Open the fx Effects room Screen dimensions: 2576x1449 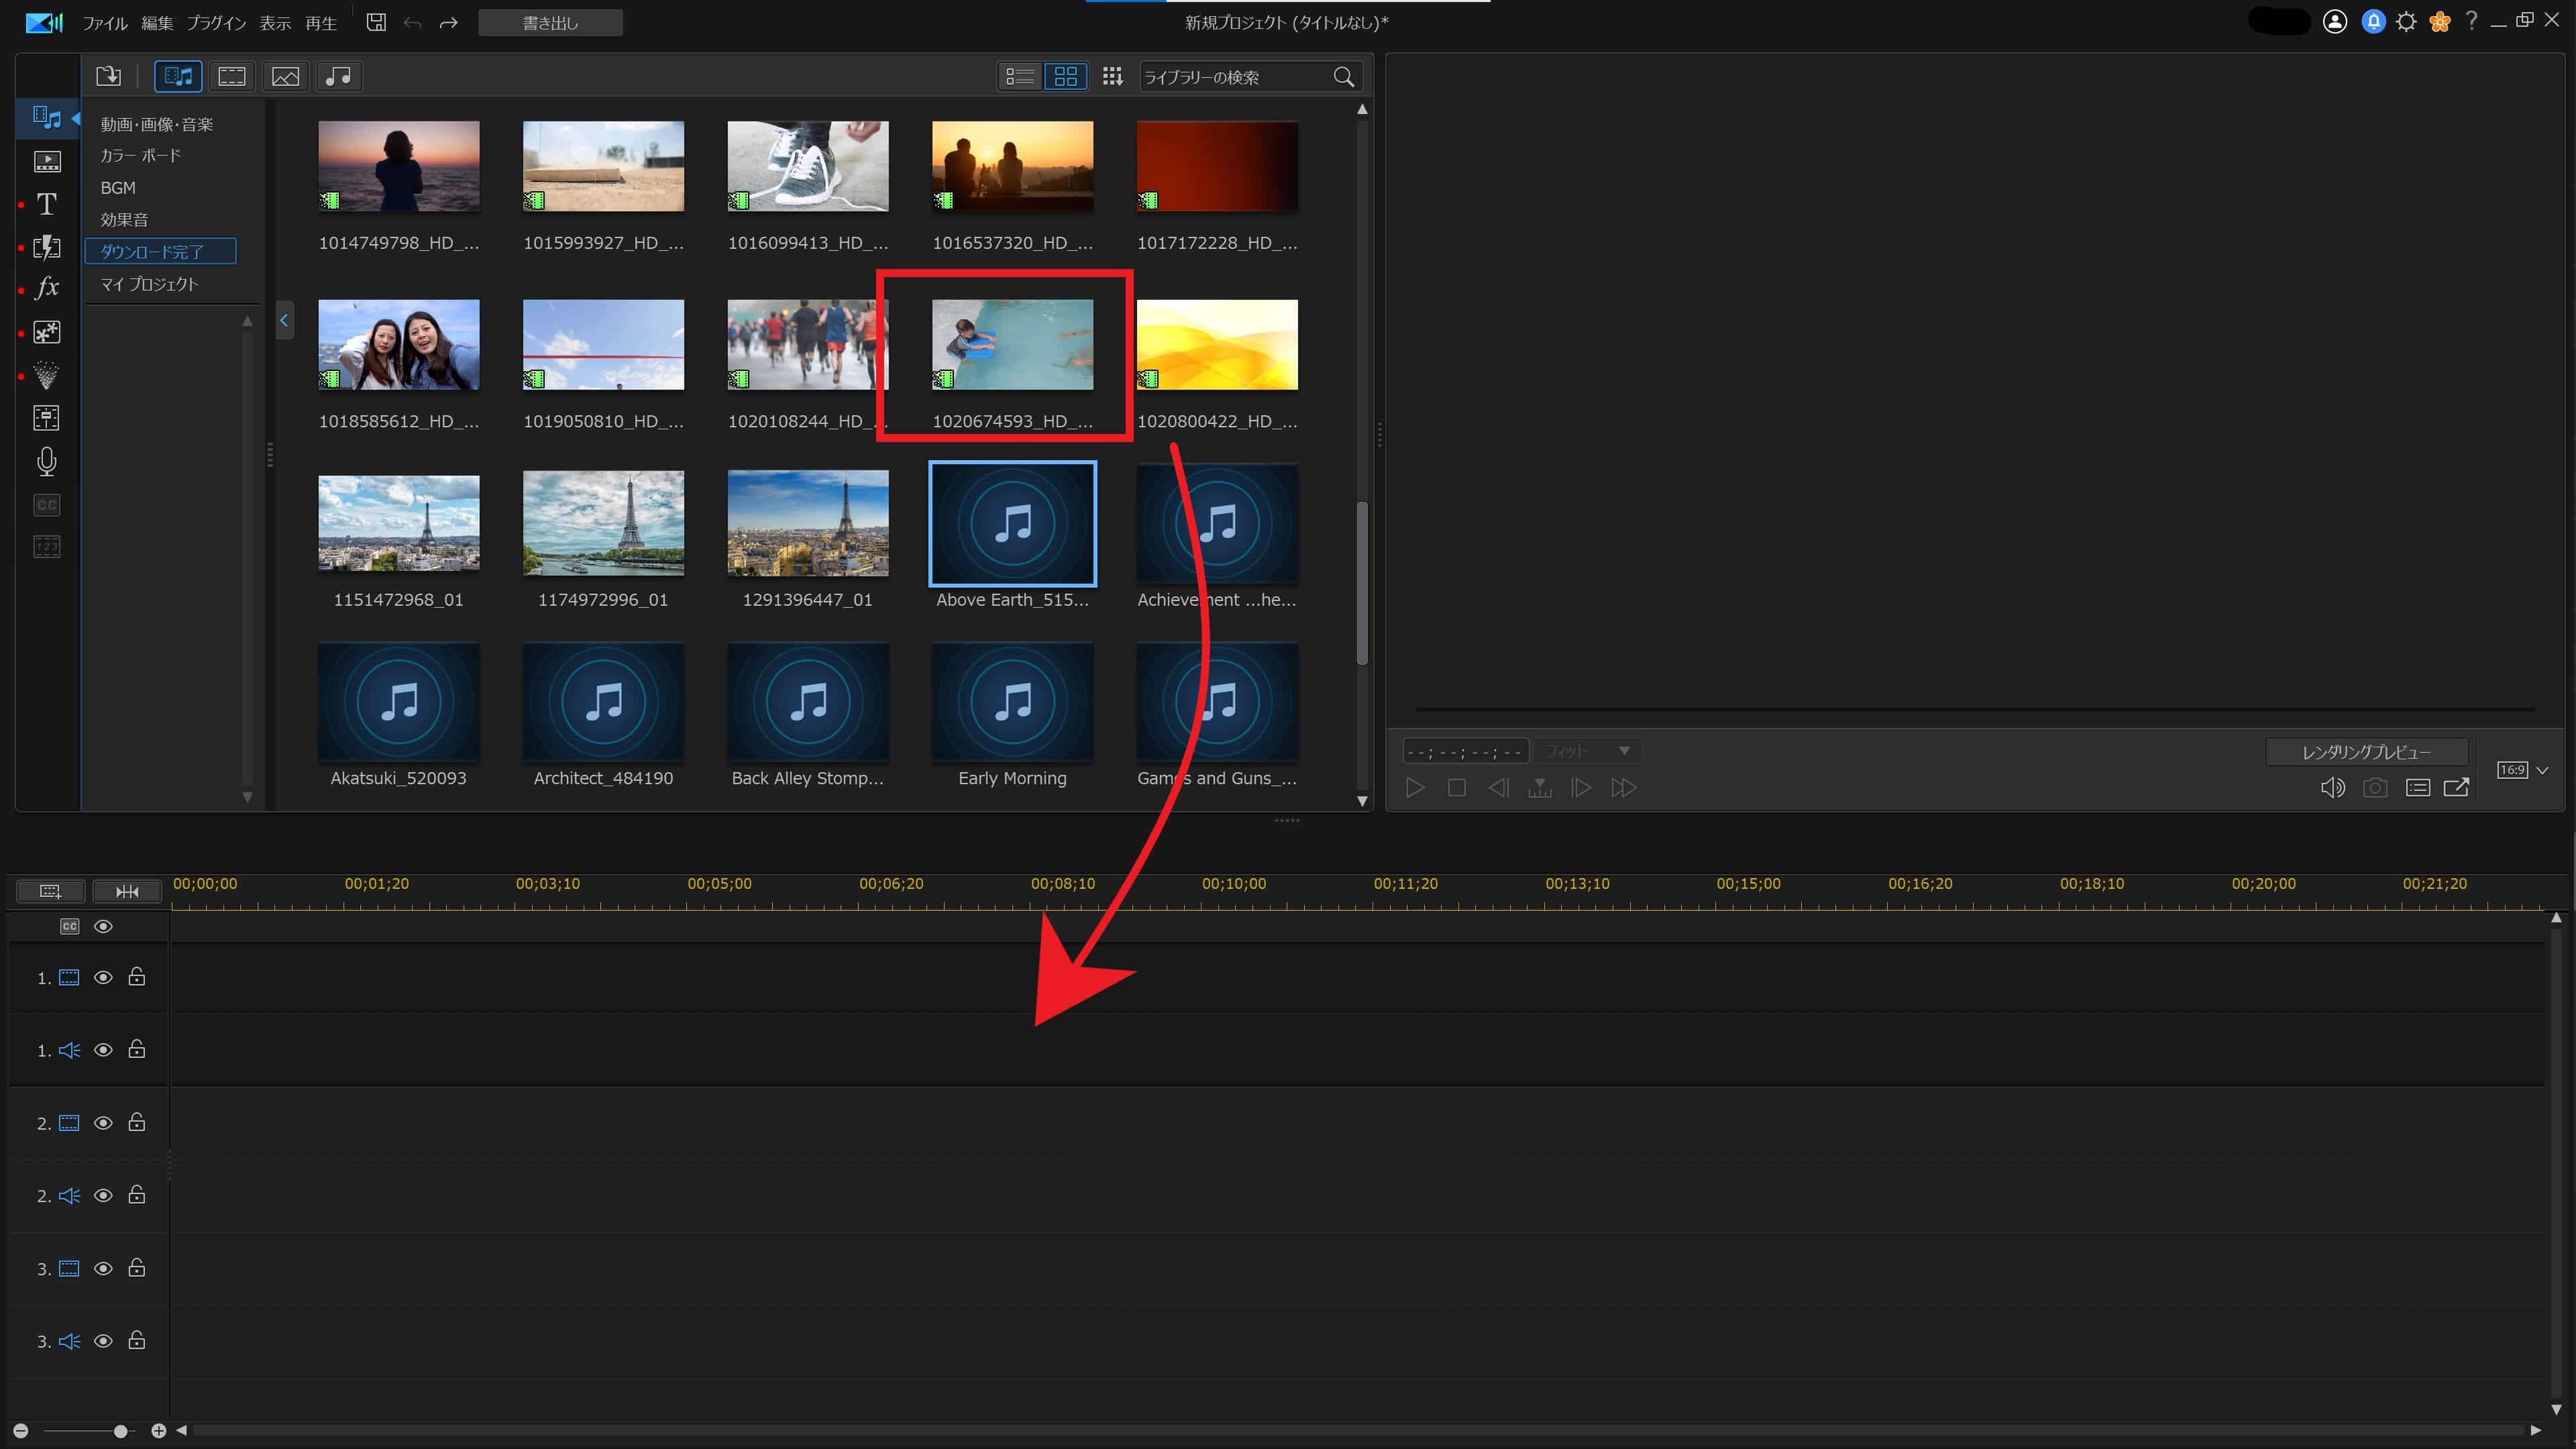(46, 288)
